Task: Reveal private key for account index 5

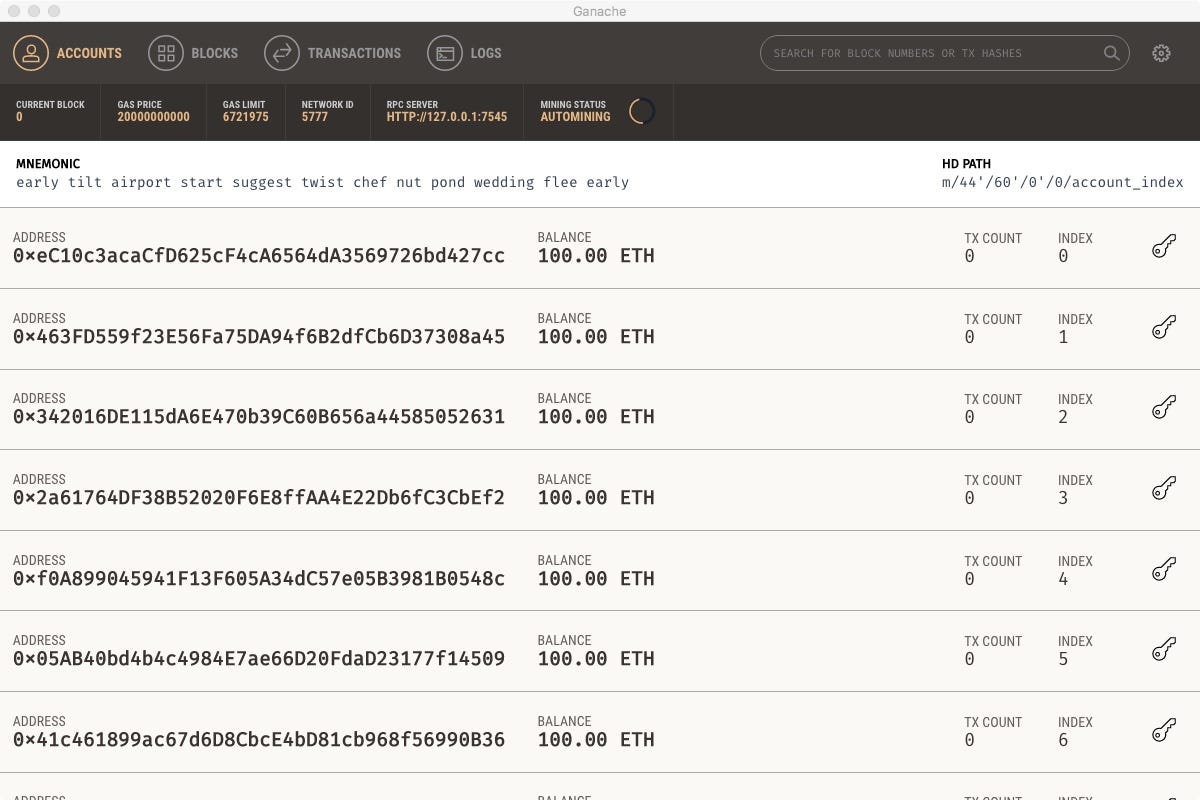Action: coord(1163,650)
